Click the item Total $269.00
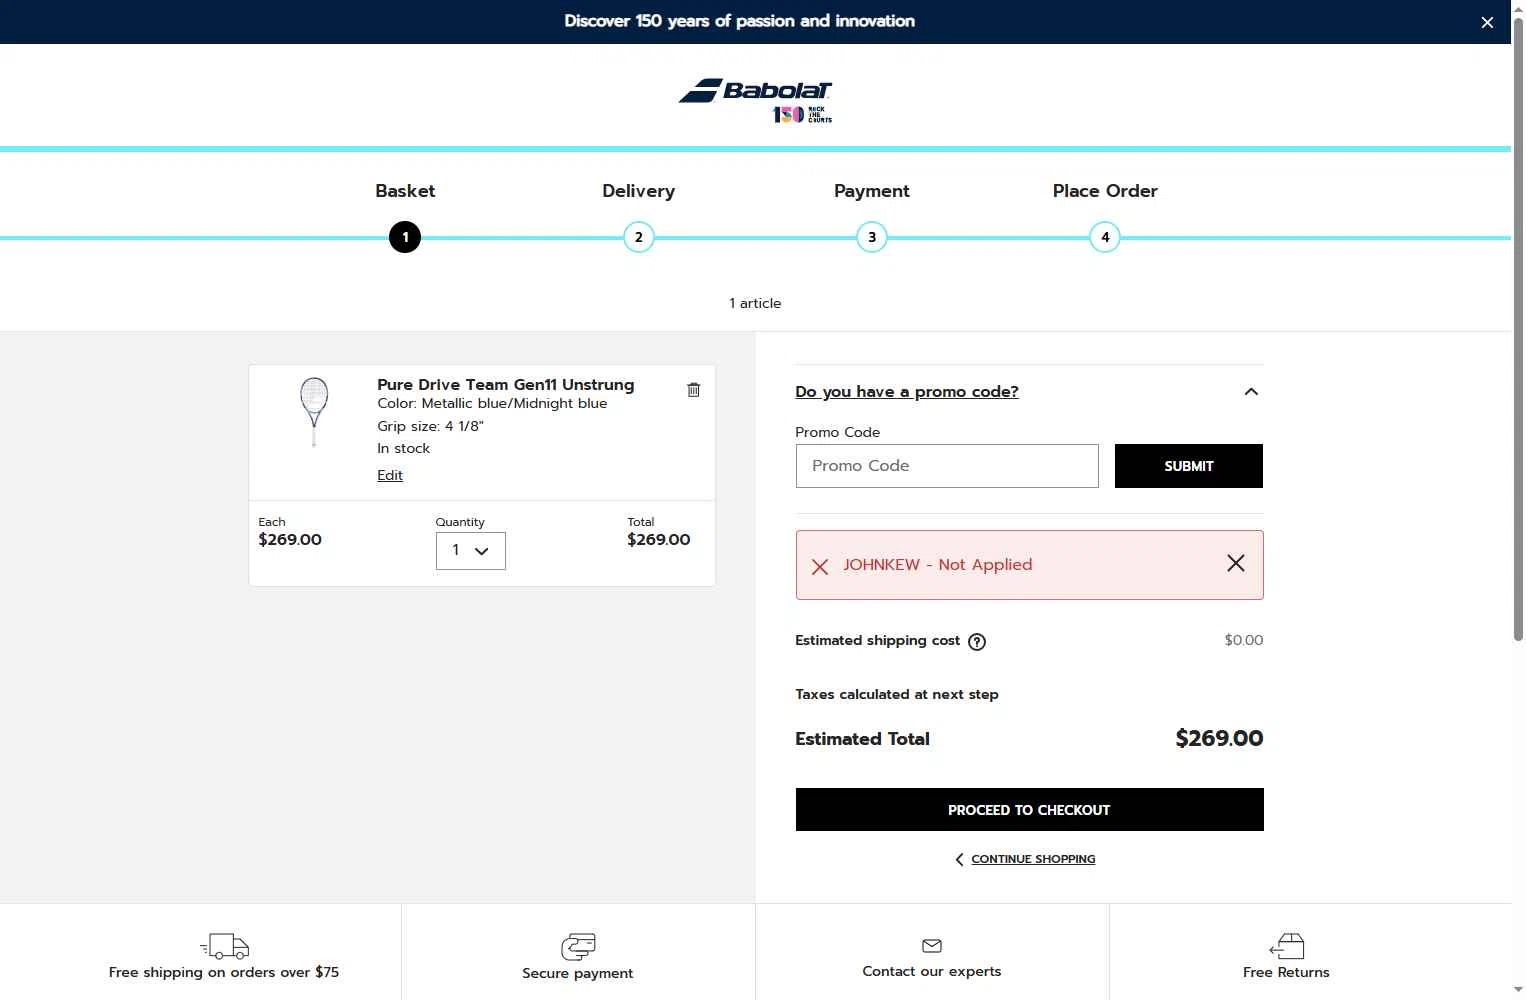 click(x=659, y=539)
